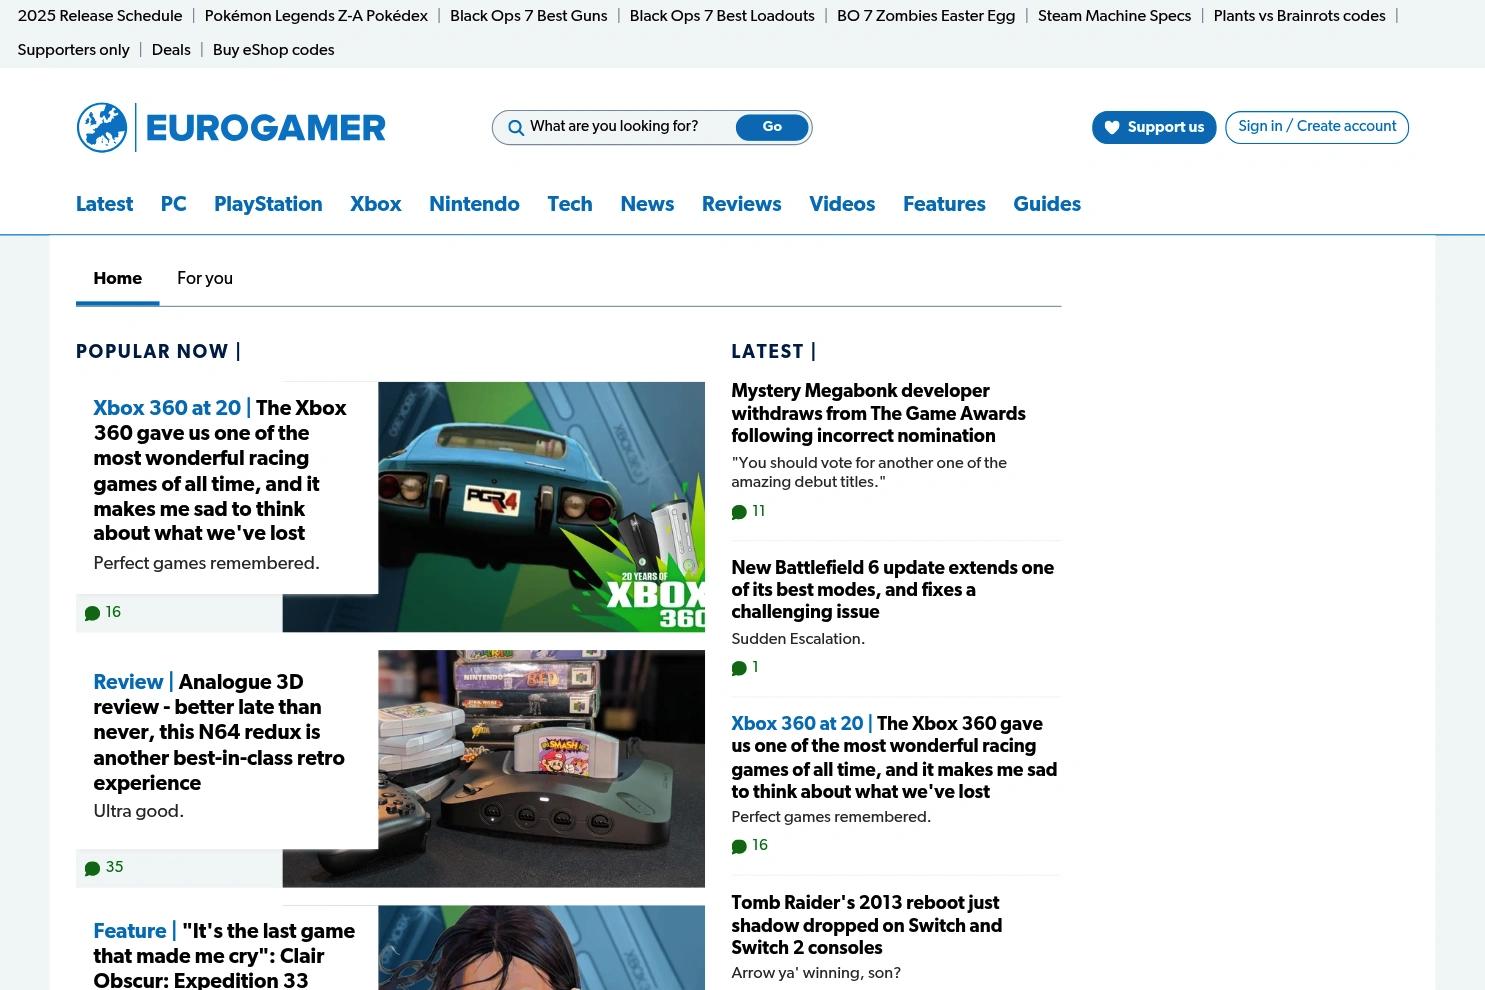Go to the Videos section
Viewport: 1485px width, 990px height.
pos(842,205)
